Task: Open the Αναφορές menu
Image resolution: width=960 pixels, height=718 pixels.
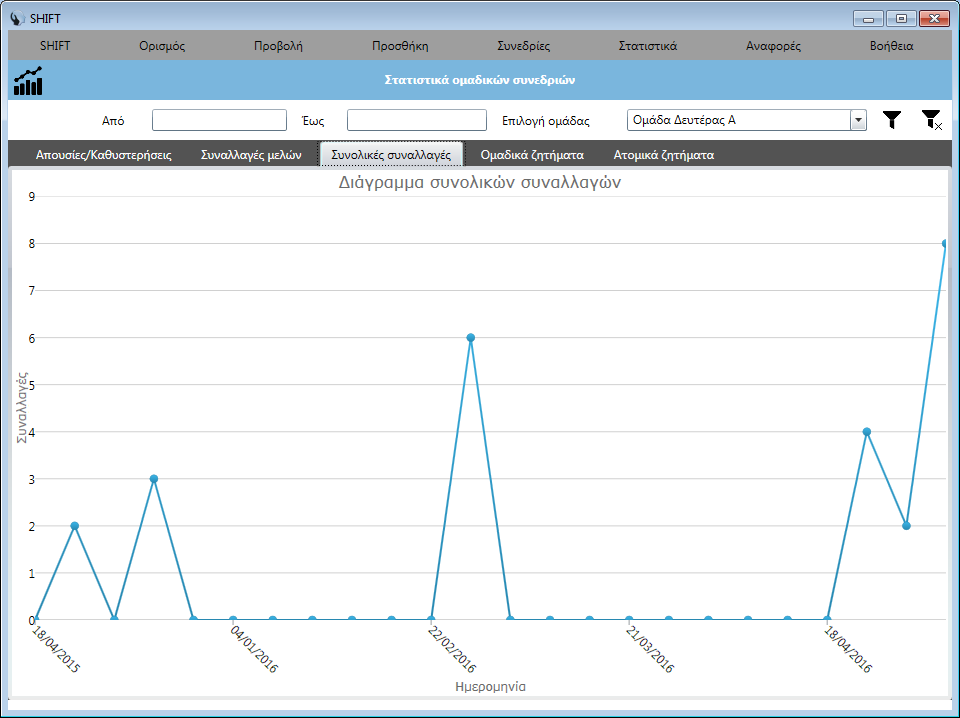Action: point(773,46)
